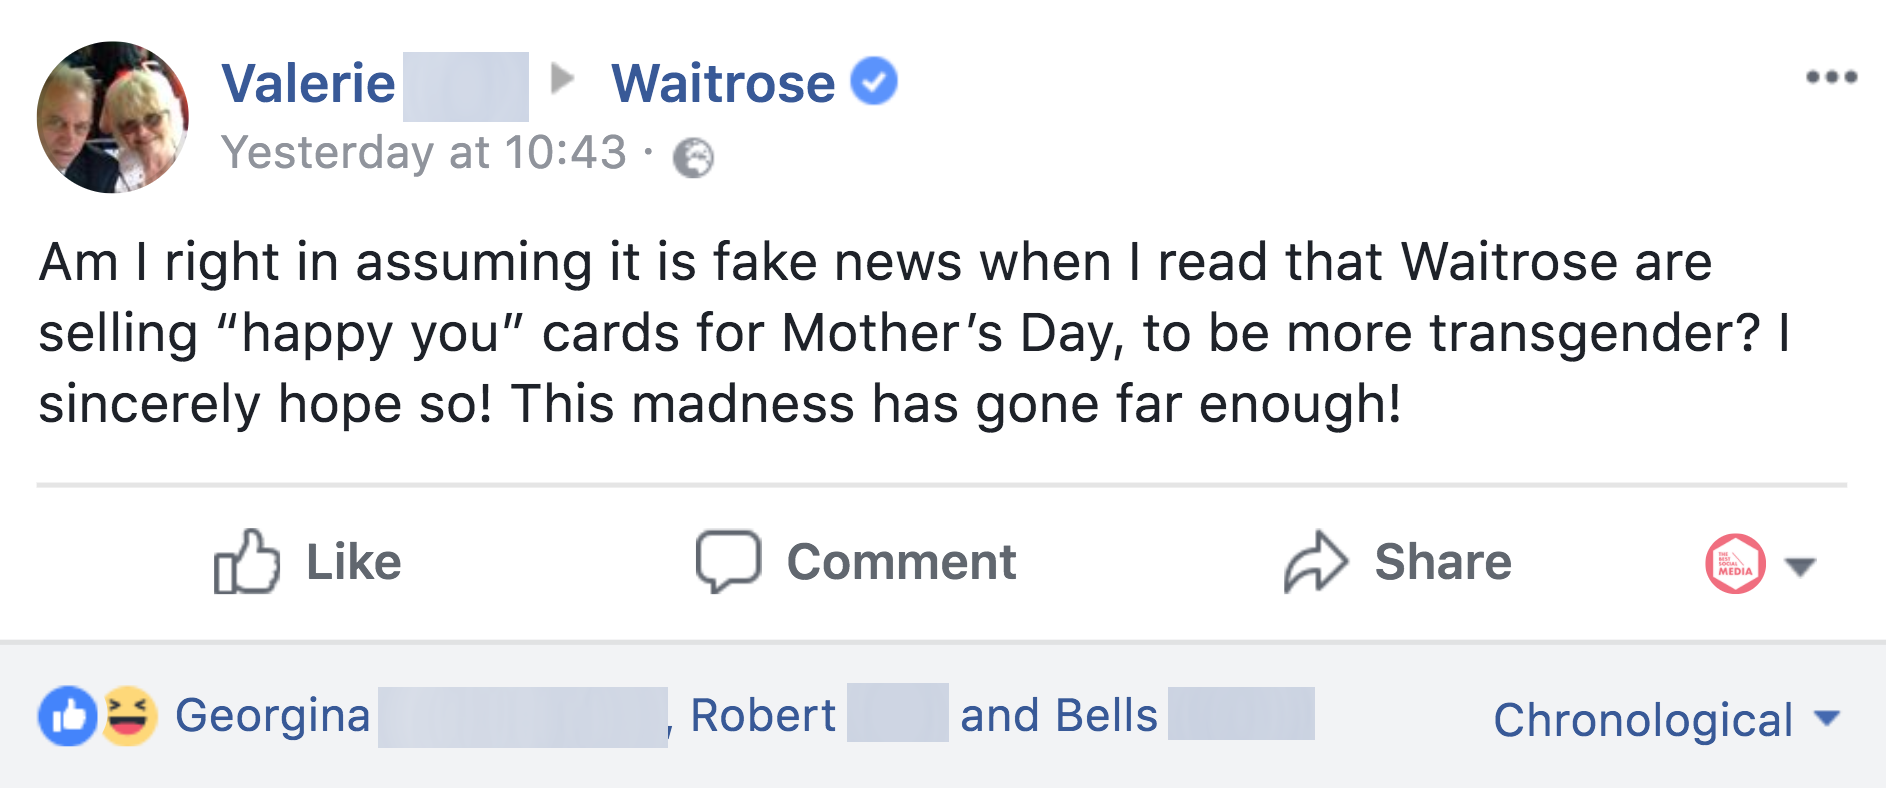This screenshot has height=788, width=1886.
Task: View Georgina in the reactions list
Action: (x=272, y=716)
